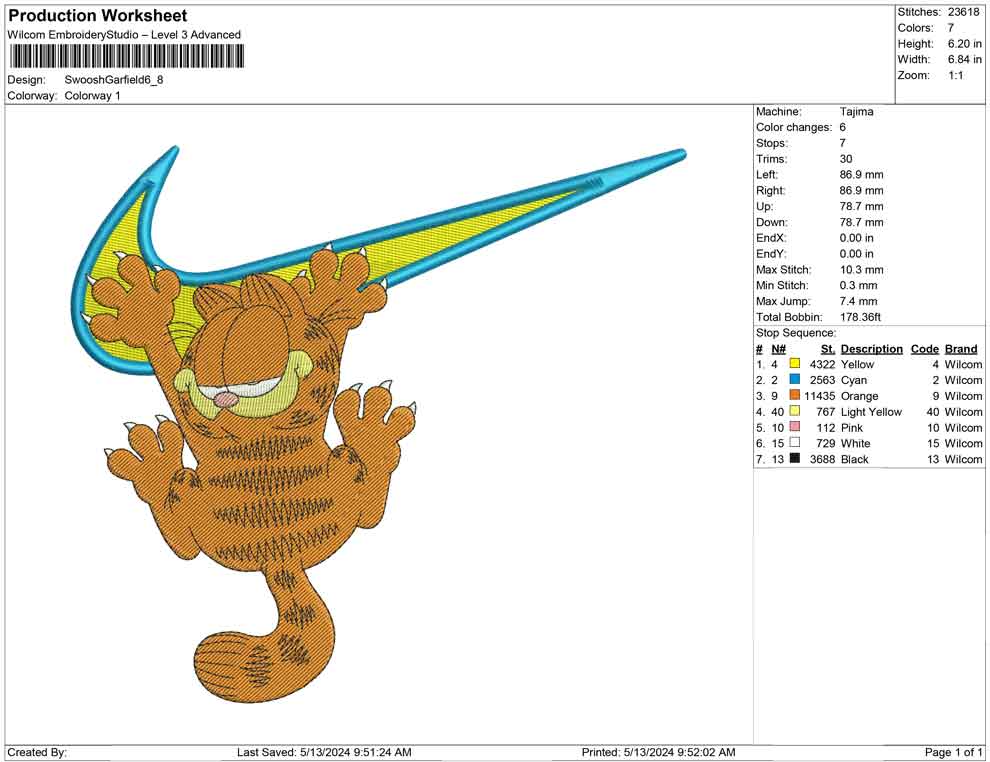Screen dimensions: 990x762
Task: Click the Page 1 of 1 footer
Action: coord(954,752)
